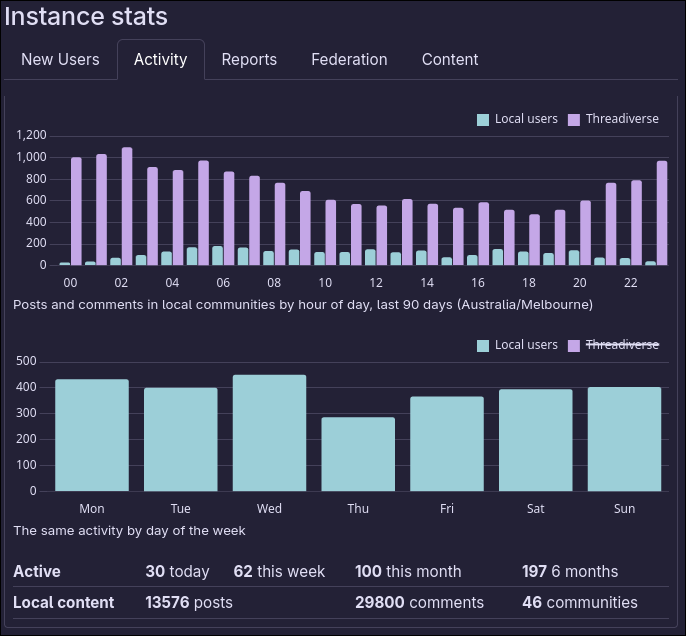Click the '62 this week' stat
The image size is (686, 636).
click(279, 572)
